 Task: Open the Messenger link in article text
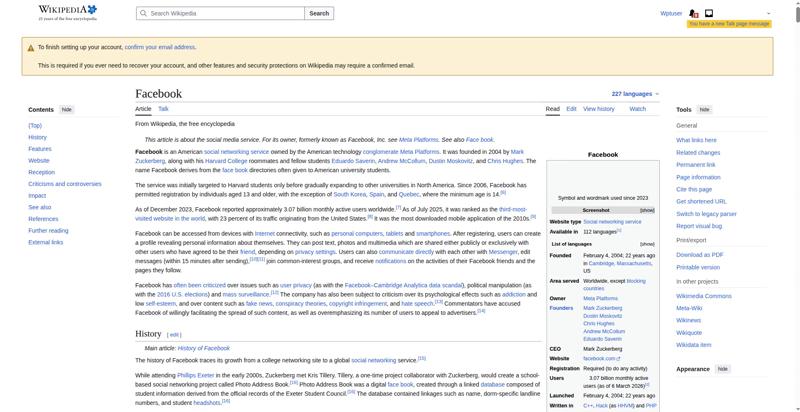pos(503,252)
